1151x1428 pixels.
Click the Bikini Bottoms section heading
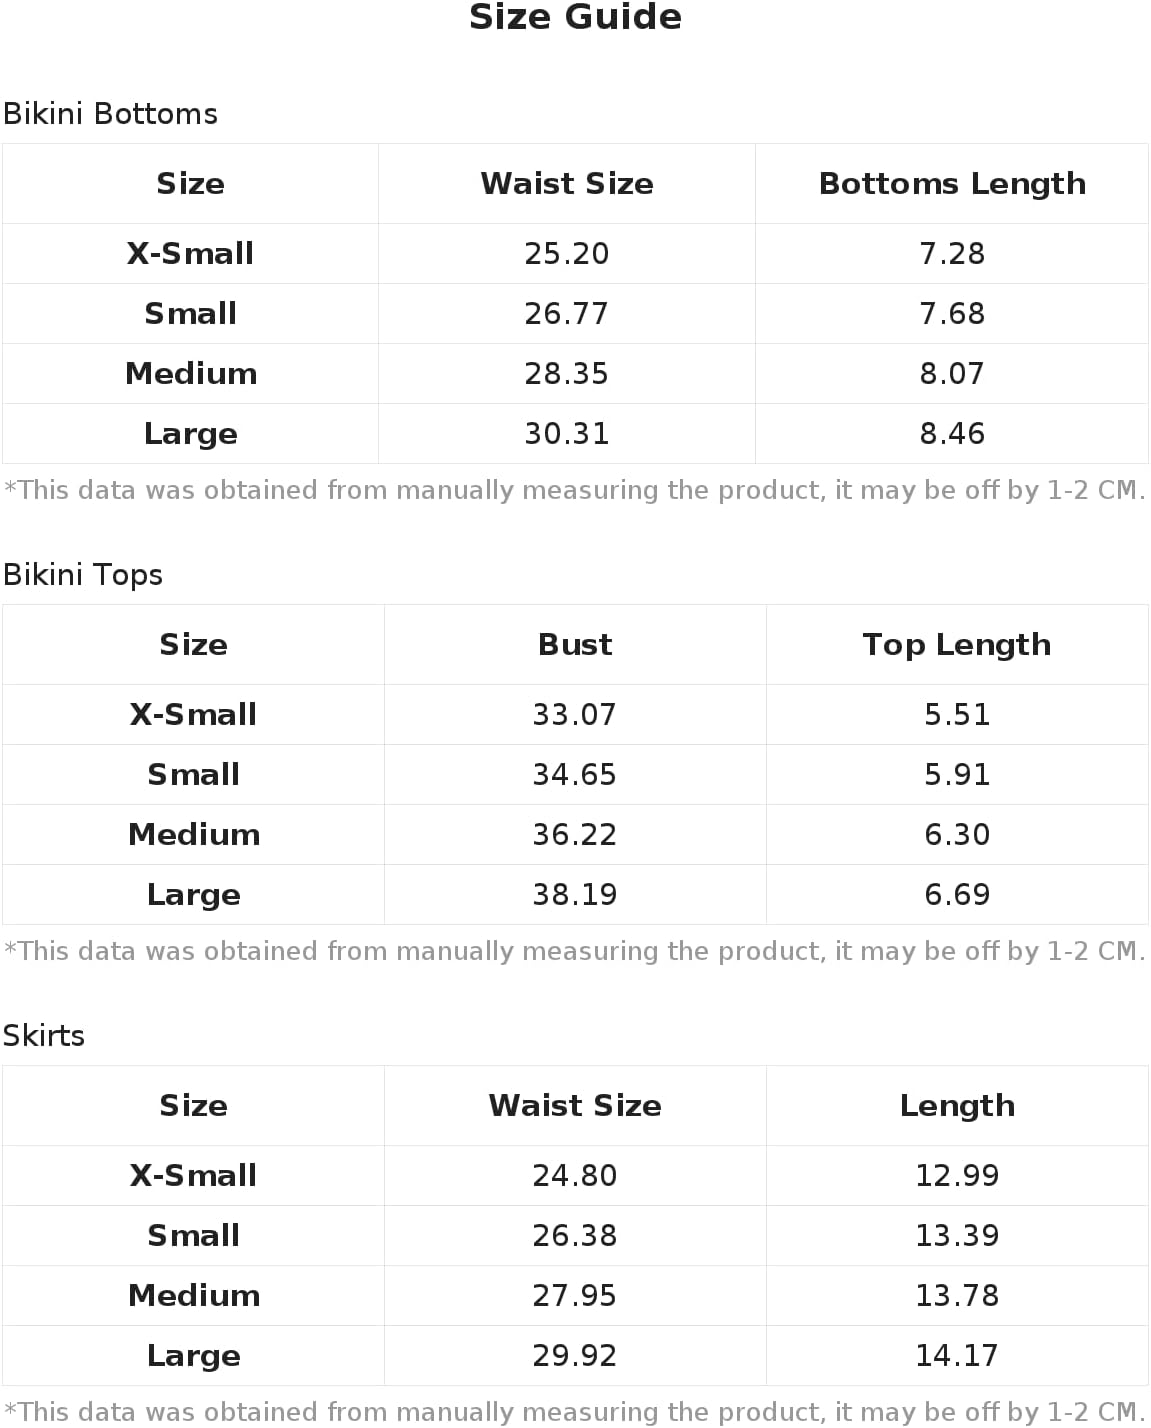tap(110, 114)
